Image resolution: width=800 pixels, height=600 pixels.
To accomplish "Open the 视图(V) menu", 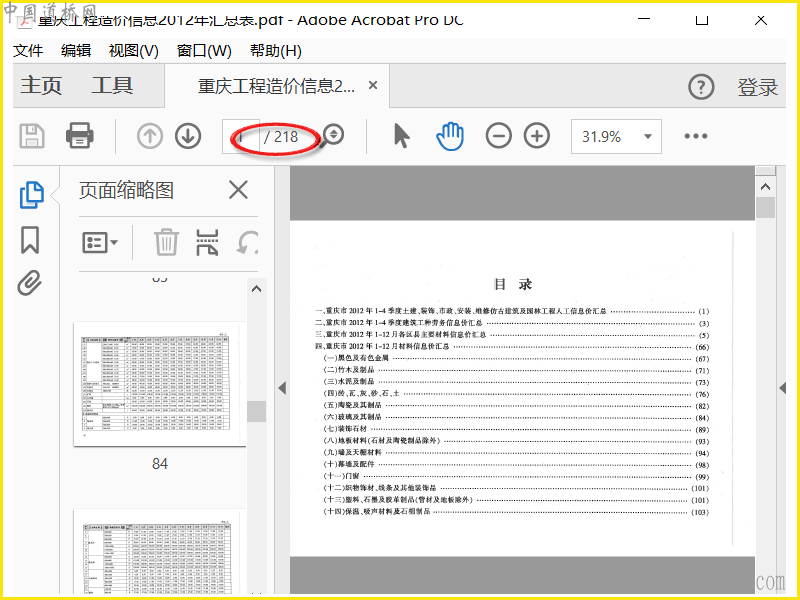I will [134, 51].
